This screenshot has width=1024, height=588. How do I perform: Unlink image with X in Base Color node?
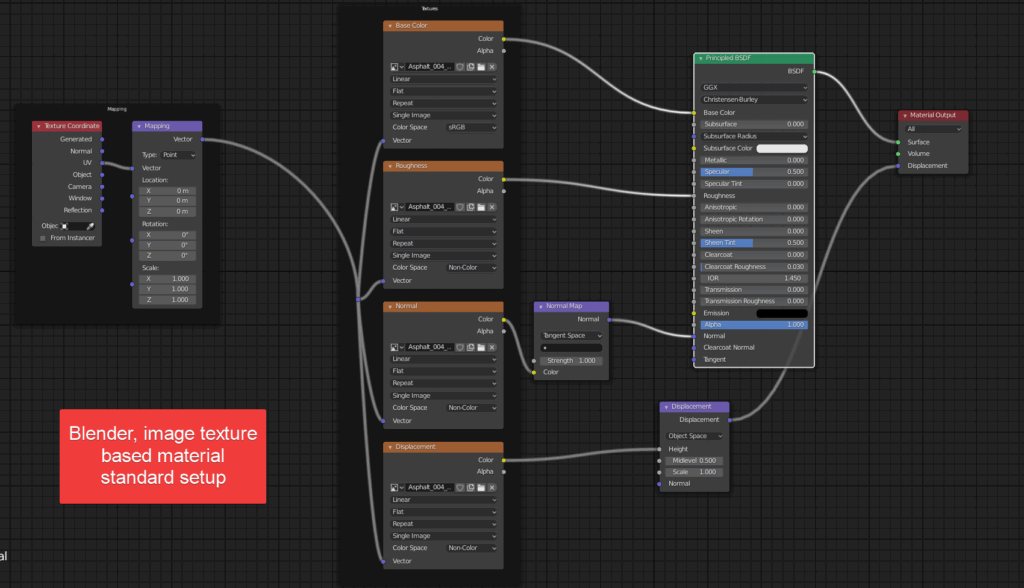click(492, 67)
